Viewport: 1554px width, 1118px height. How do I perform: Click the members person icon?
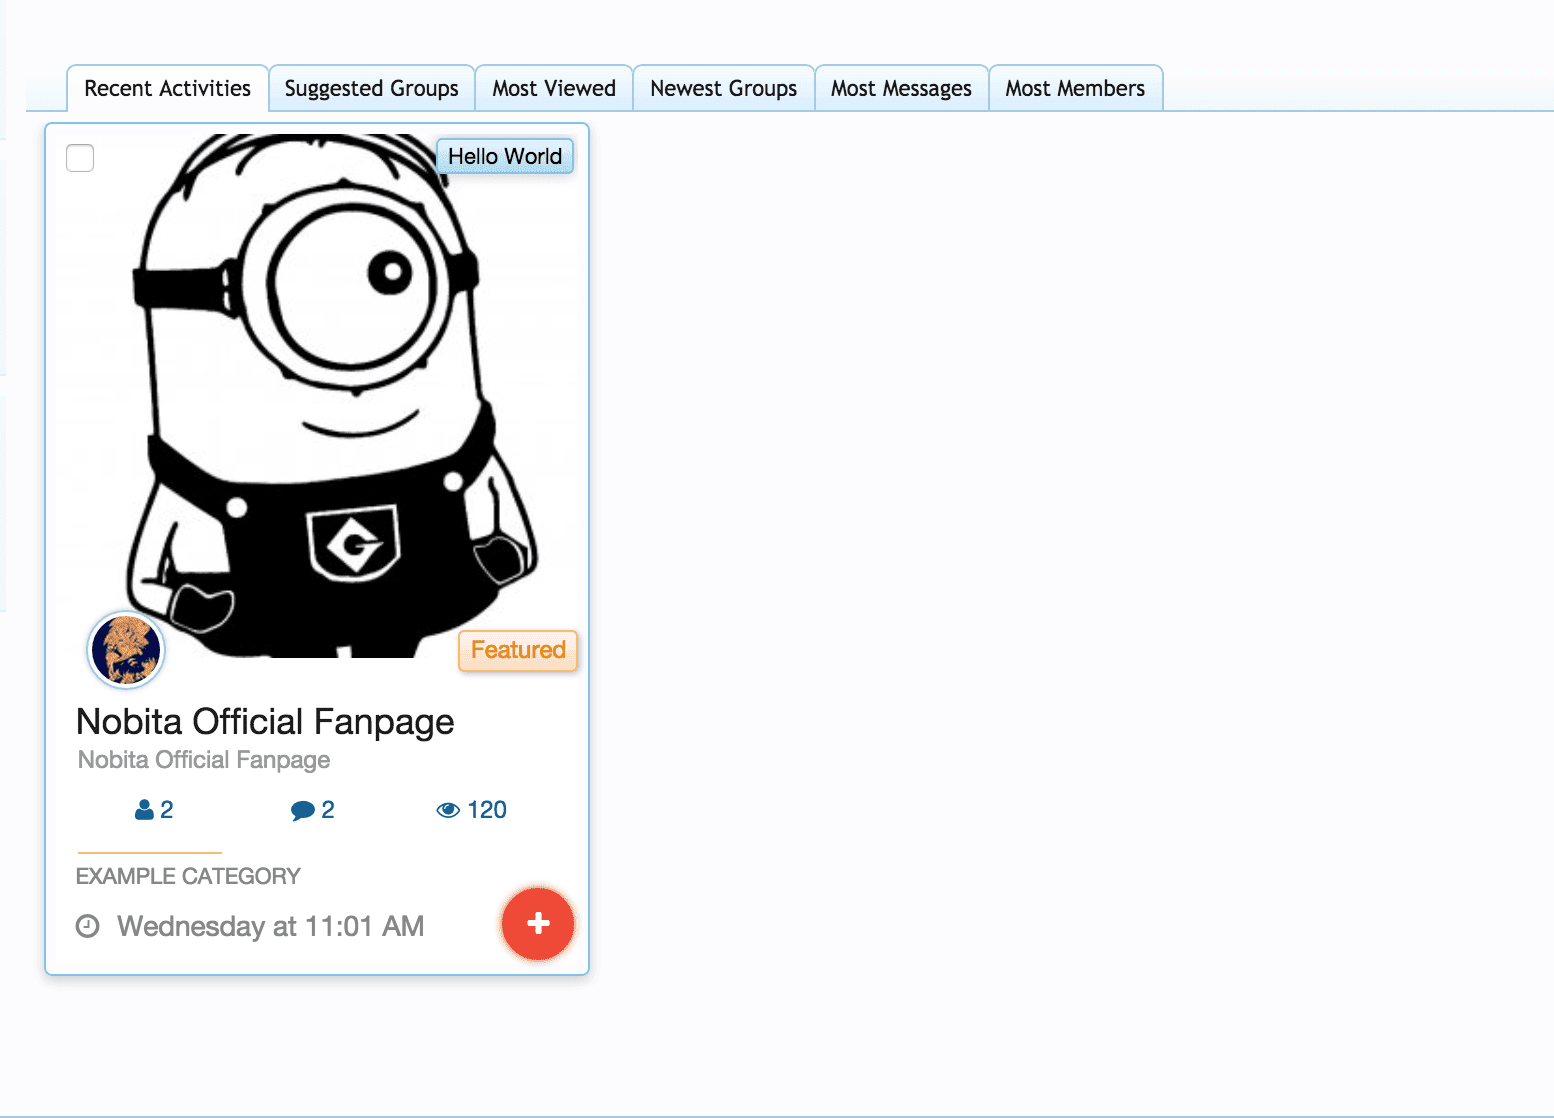point(144,810)
